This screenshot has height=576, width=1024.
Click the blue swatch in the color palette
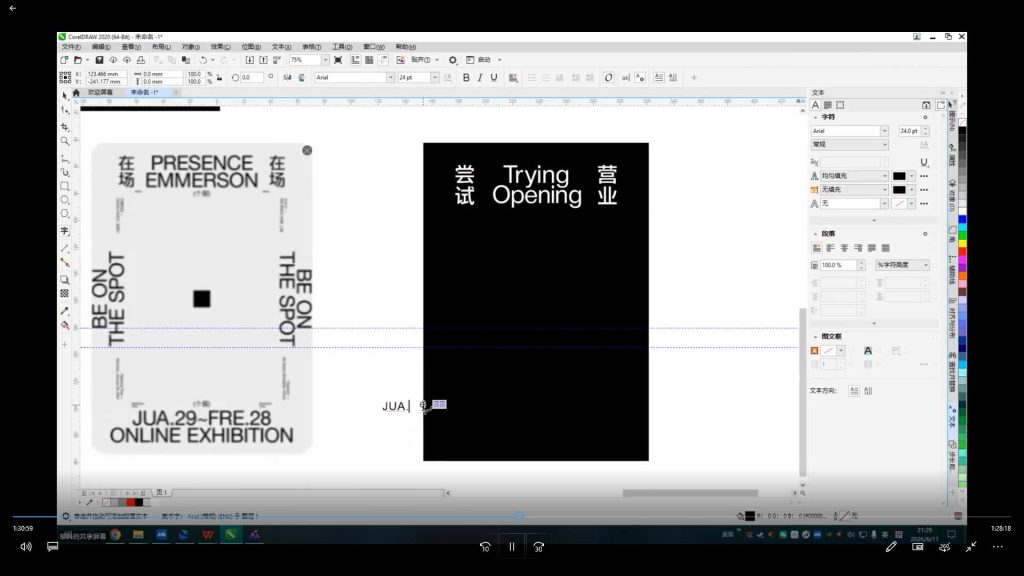962,220
